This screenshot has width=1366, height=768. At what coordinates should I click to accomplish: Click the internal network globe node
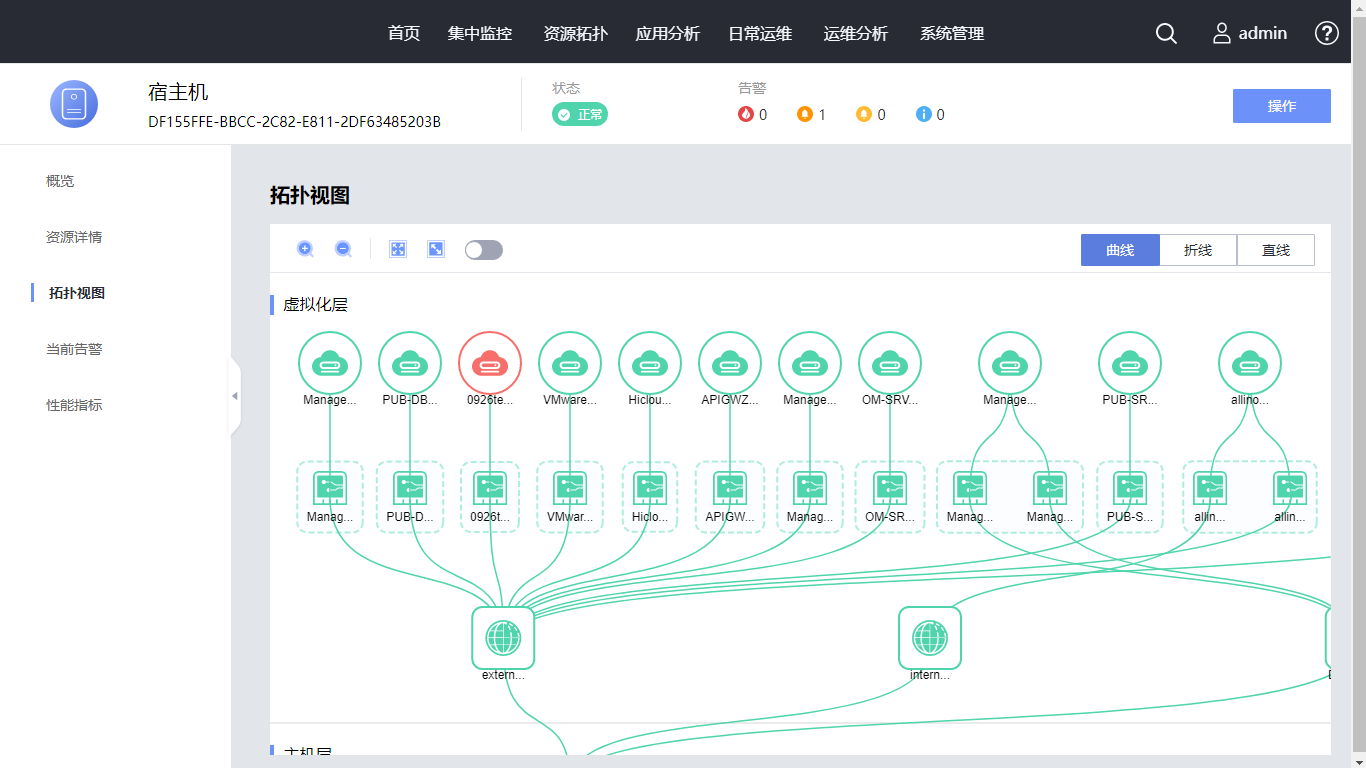930,638
